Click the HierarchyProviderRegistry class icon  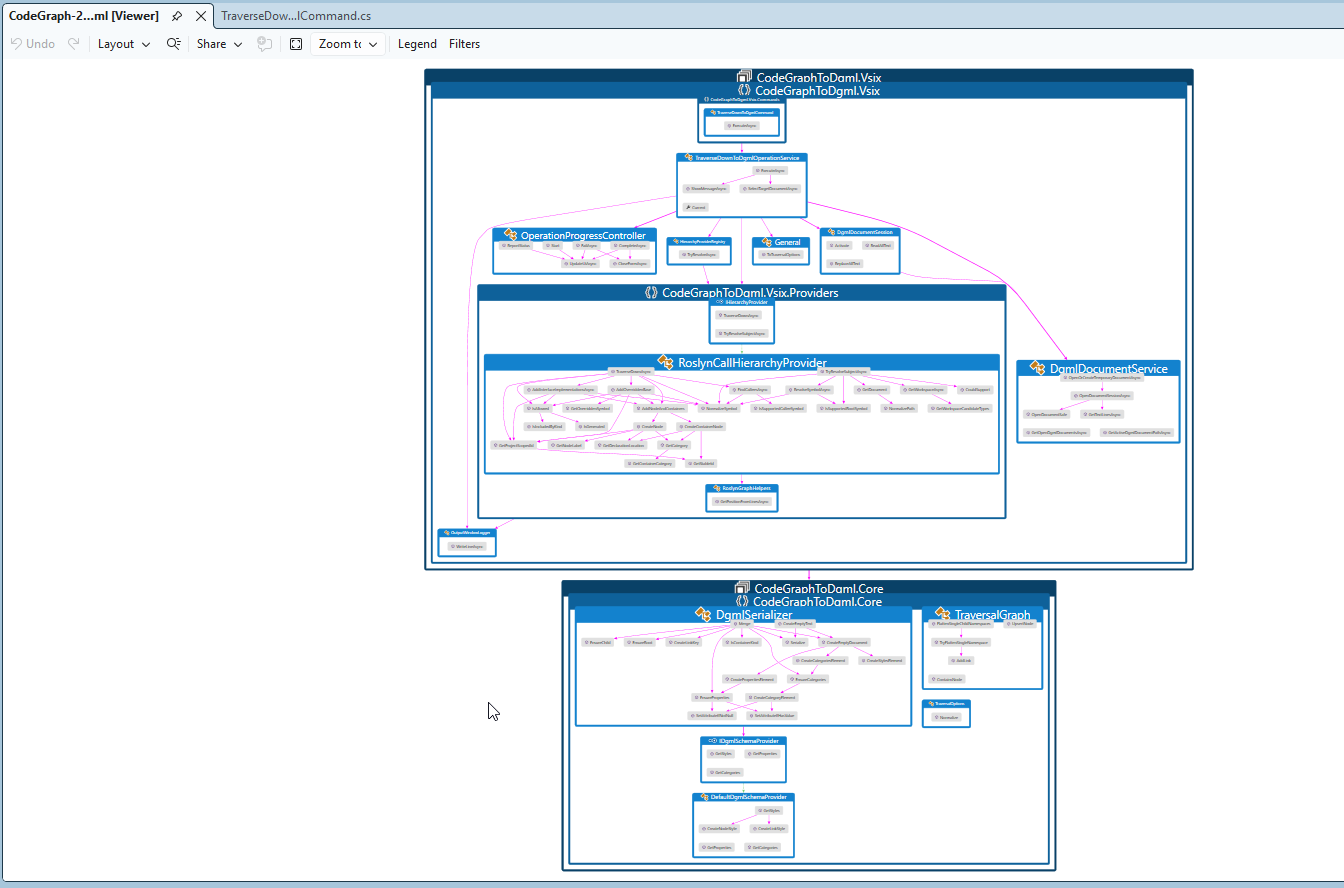coord(674,241)
